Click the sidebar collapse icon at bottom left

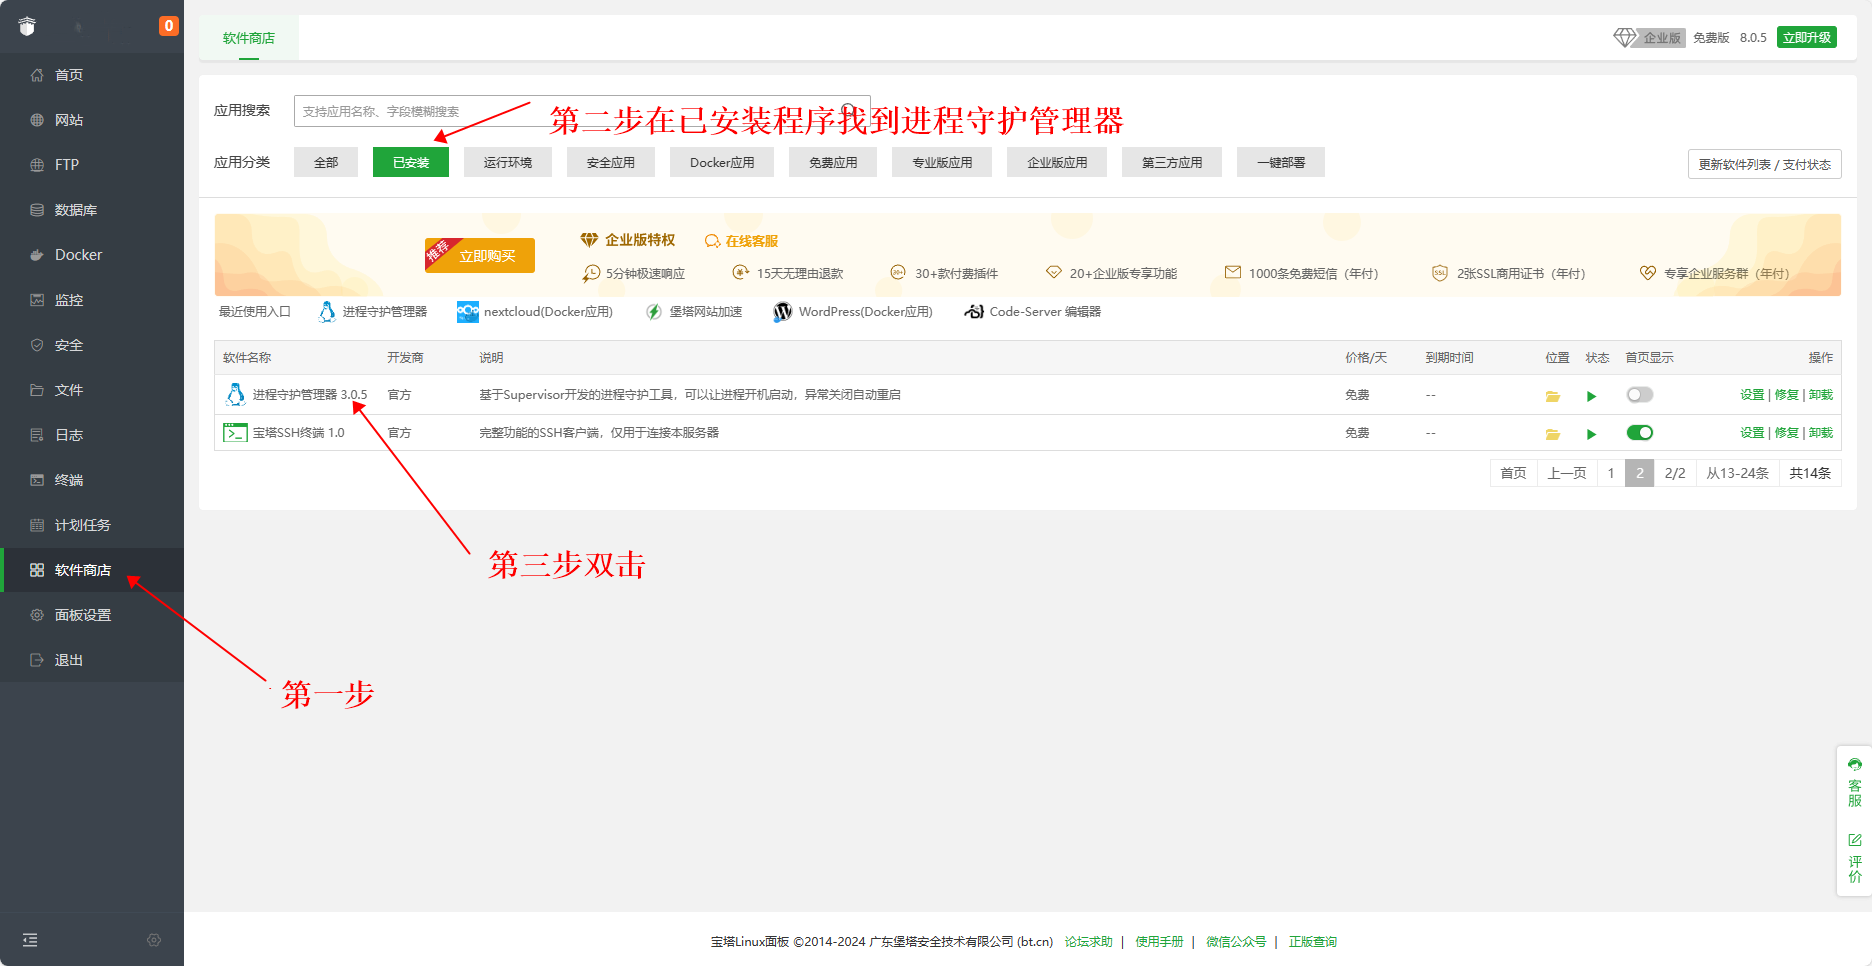pyautogui.click(x=30, y=940)
